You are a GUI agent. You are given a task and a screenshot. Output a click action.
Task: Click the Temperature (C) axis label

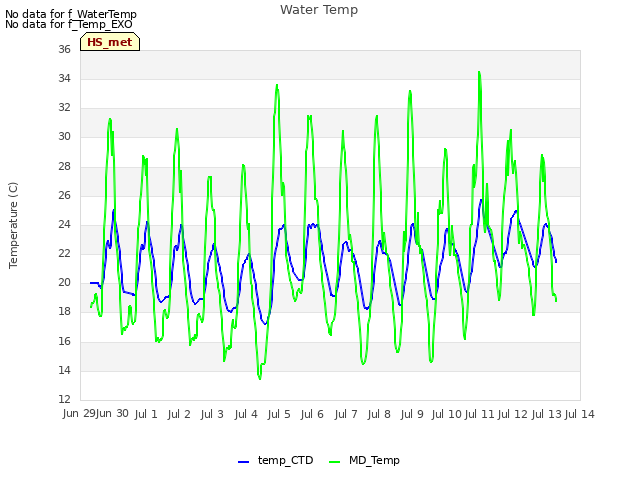tap(13, 225)
